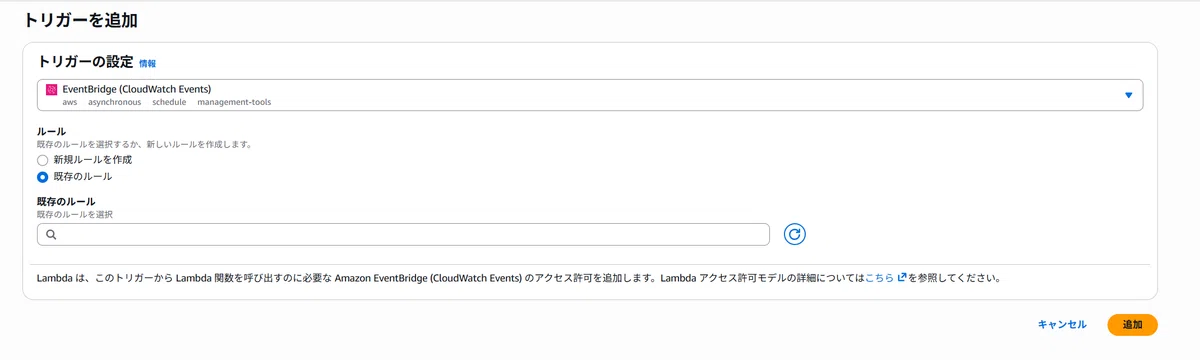Viewport: 1200px width, 360px height.
Task: Click the refresh rules circular arrow button
Action: (795, 234)
